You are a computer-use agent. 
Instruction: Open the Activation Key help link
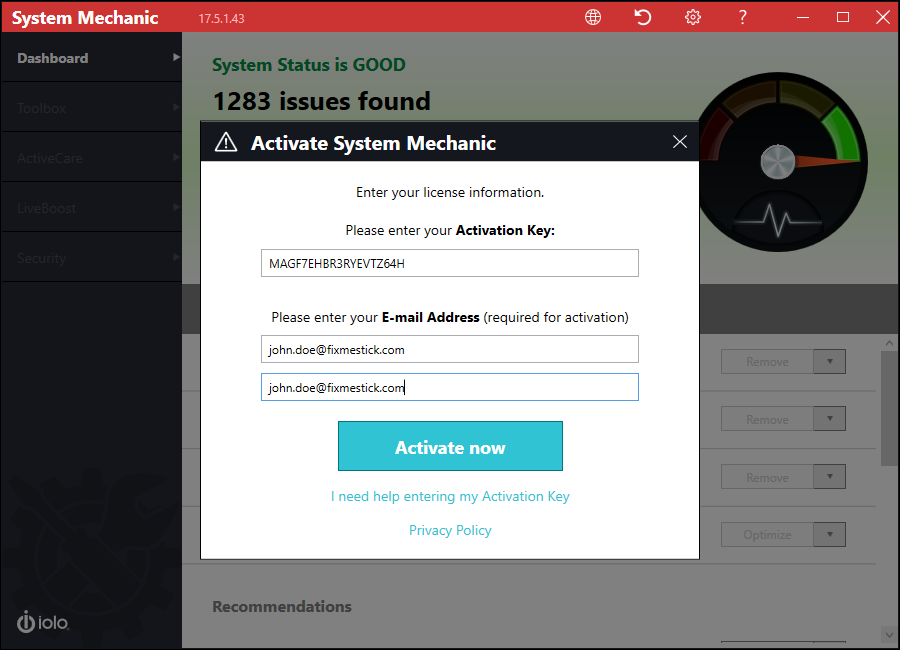[x=450, y=496]
